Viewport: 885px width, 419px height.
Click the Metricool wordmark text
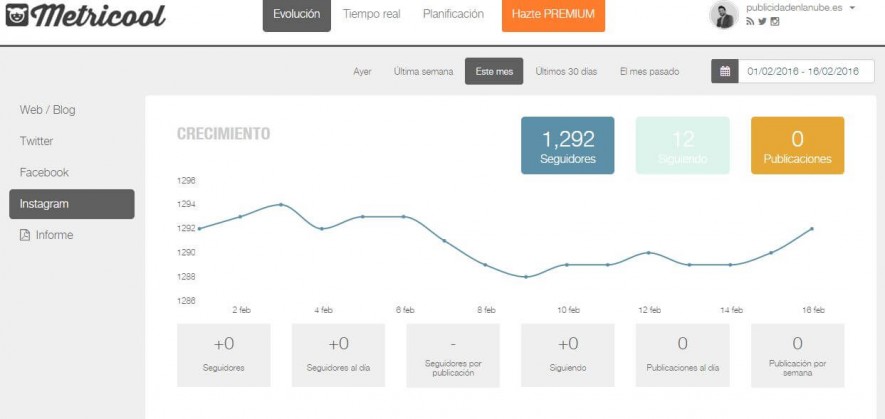(99, 16)
